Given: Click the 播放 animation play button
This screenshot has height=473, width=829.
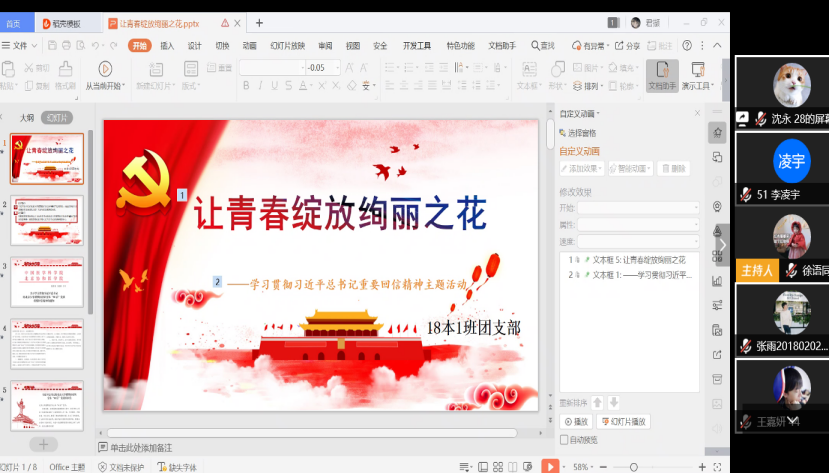Looking at the screenshot, I should (576, 422).
